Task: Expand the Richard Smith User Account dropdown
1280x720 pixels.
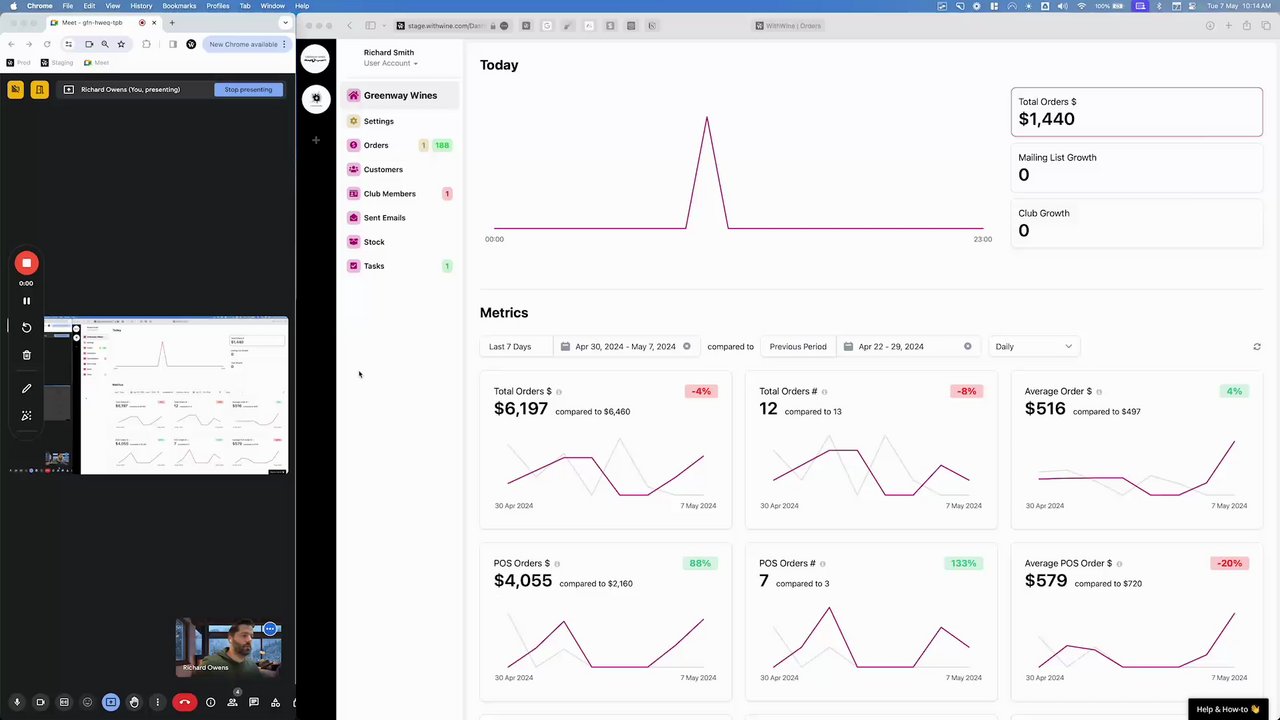Action: tap(390, 63)
